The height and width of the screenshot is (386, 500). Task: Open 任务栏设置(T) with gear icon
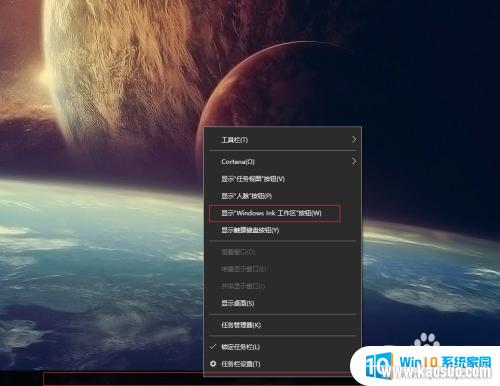283,364
